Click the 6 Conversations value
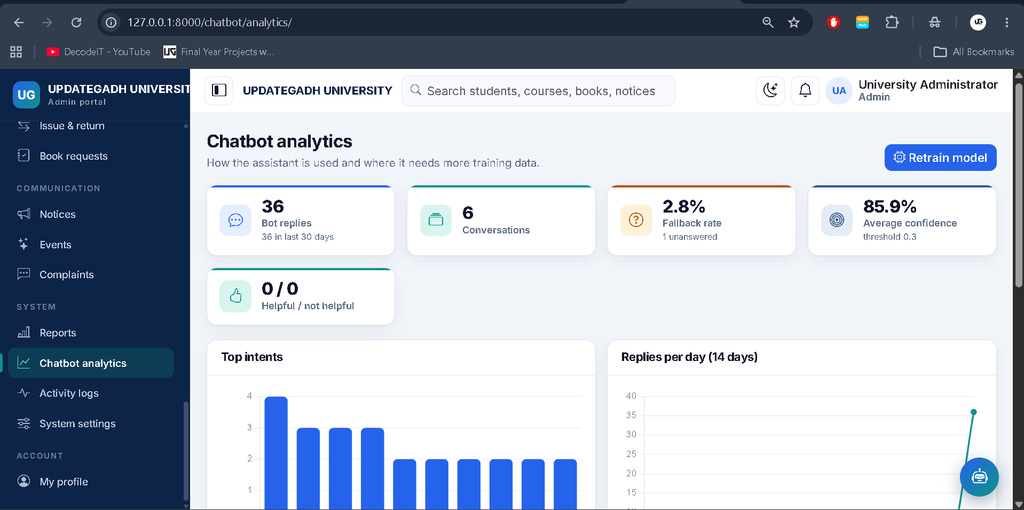1024x510 pixels. coord(468,213)
